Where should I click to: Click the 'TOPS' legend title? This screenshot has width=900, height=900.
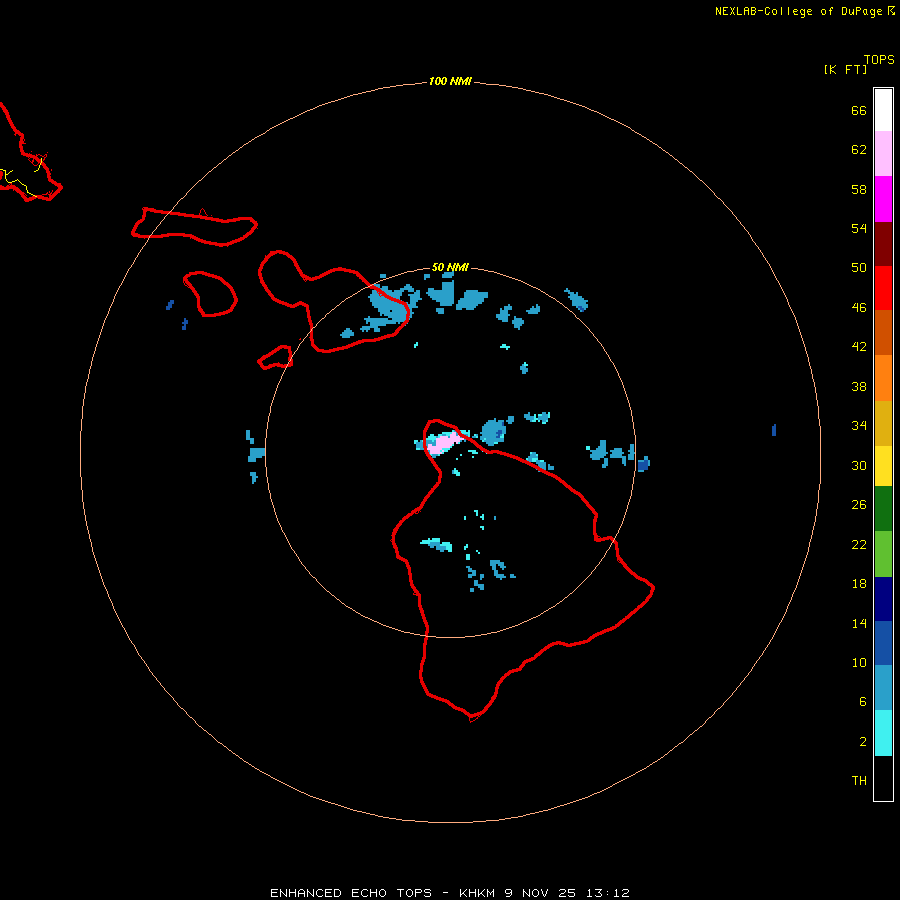click(x=879, y=59)
